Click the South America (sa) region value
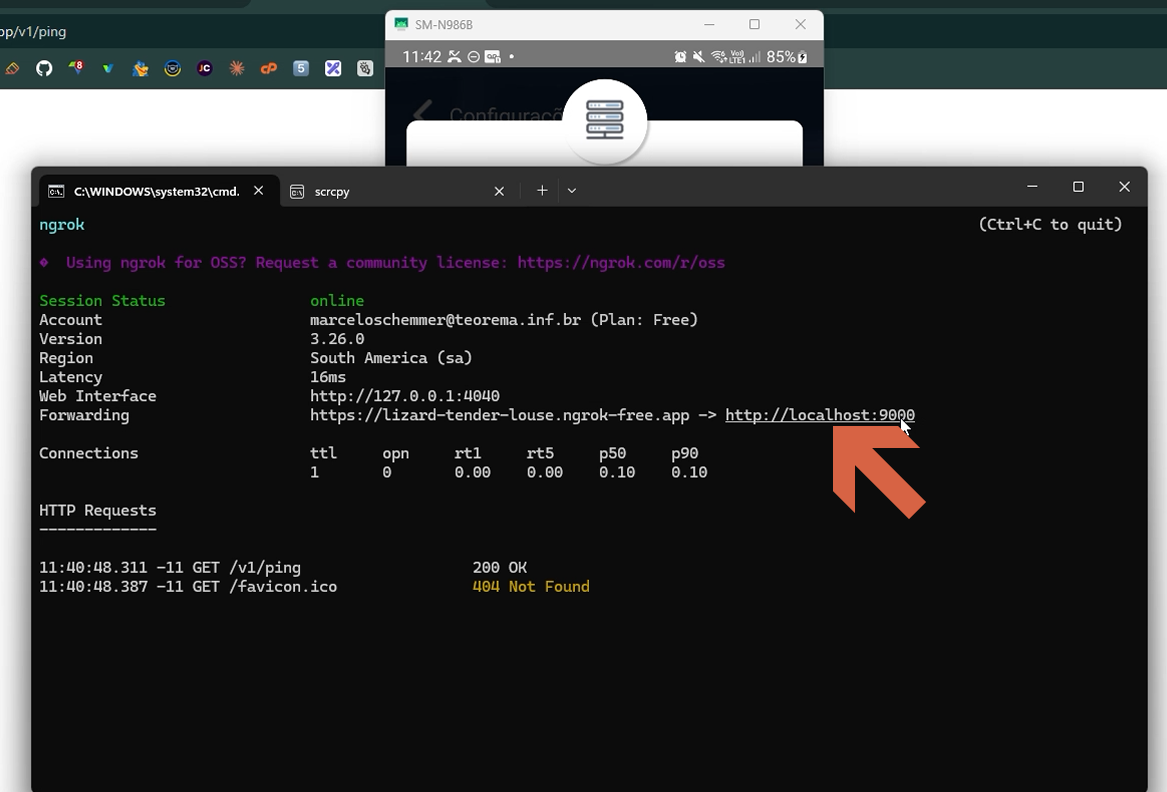The height and width of the screenshot is (792, 1167). 391,358
